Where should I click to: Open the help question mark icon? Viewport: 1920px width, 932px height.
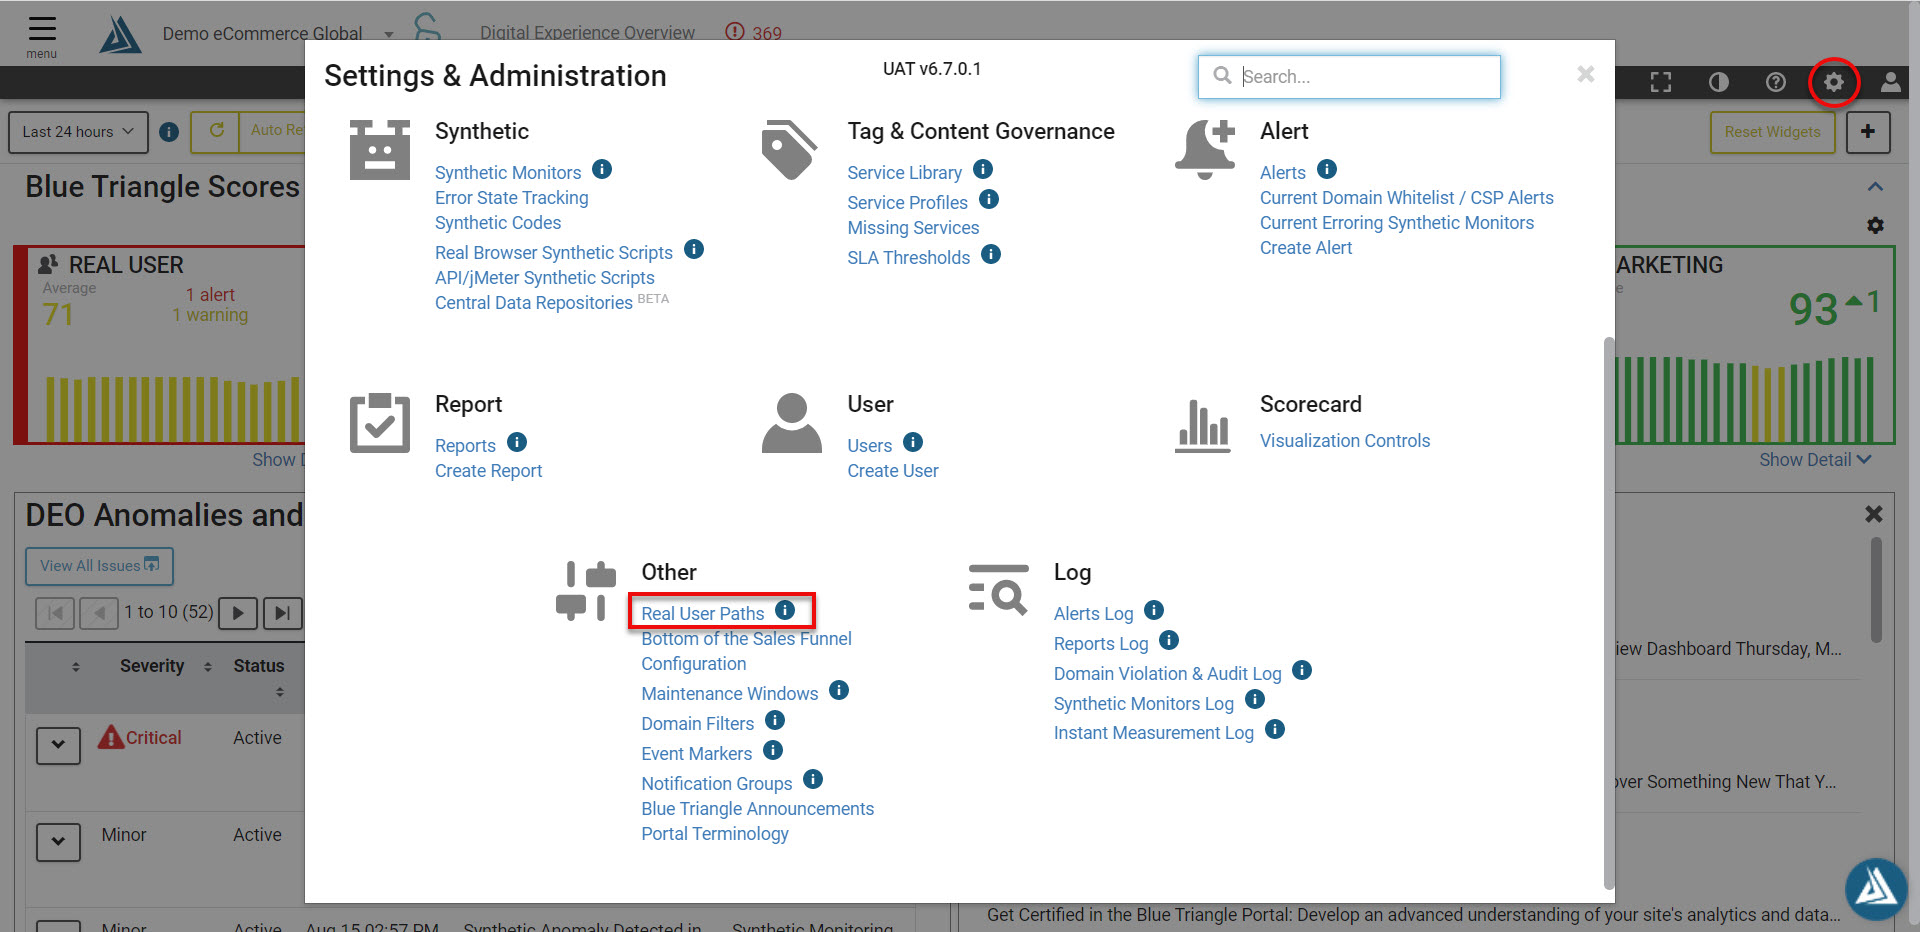[x=1776, y=82]
